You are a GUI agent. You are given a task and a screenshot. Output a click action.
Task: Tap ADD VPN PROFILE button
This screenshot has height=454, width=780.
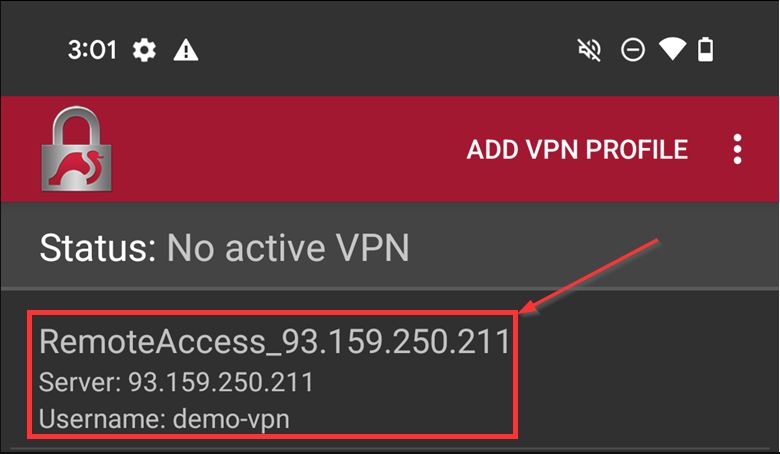pyautogui.click(x=577, y=150)
